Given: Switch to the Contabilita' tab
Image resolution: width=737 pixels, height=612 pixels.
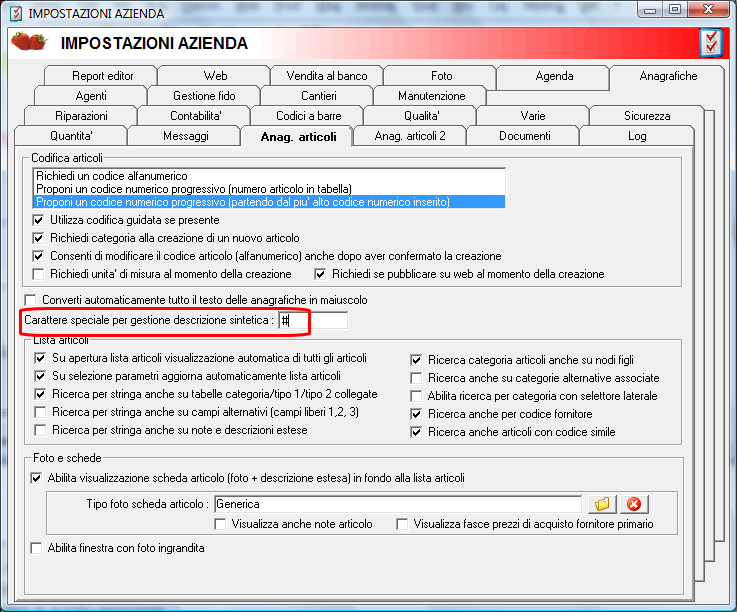Looking at the screenshot, I should coord(195,116).
